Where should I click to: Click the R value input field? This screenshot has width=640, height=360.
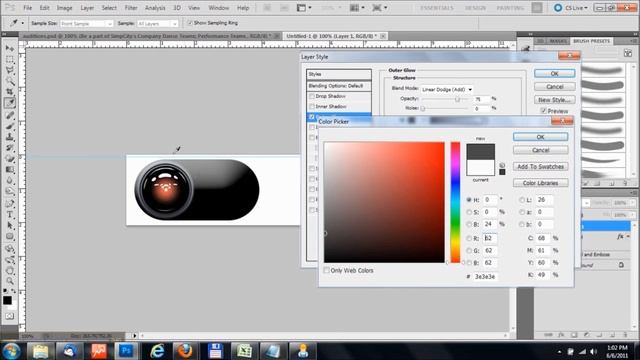pyautogui.click(x=490, y=238)
